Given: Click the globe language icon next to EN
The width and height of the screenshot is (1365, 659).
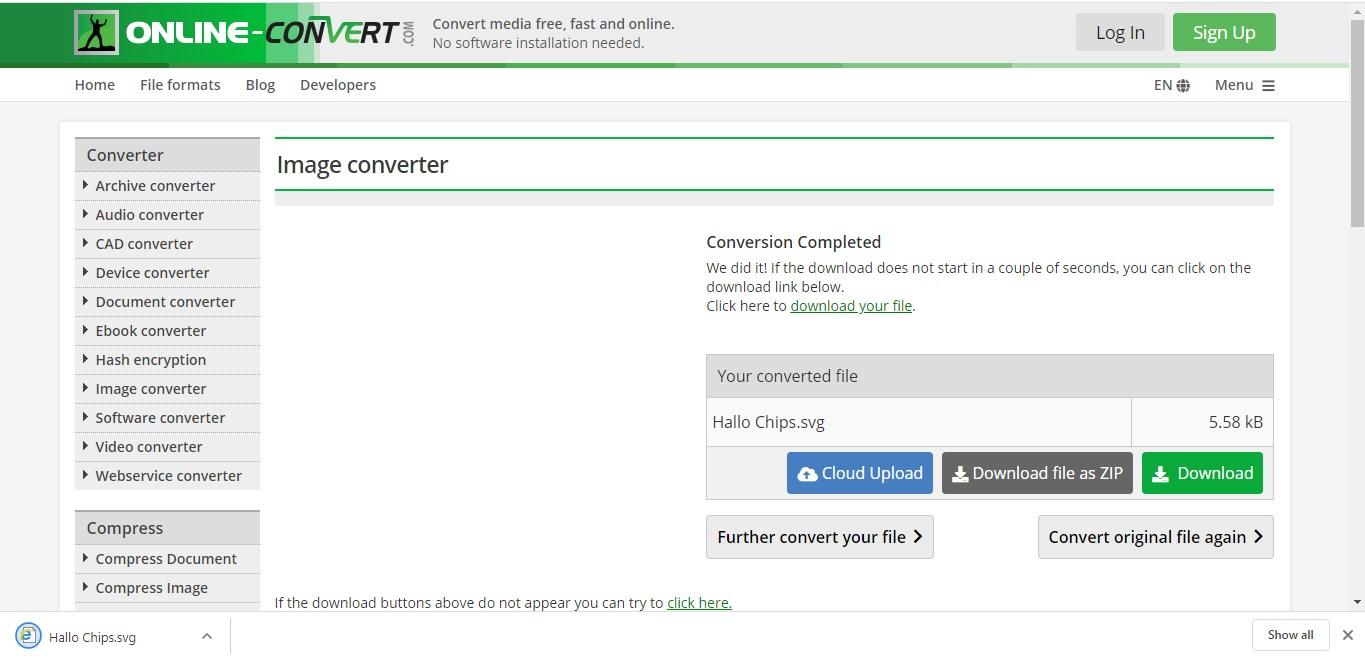Looking at the screenshot, I should click(1183, 86).
